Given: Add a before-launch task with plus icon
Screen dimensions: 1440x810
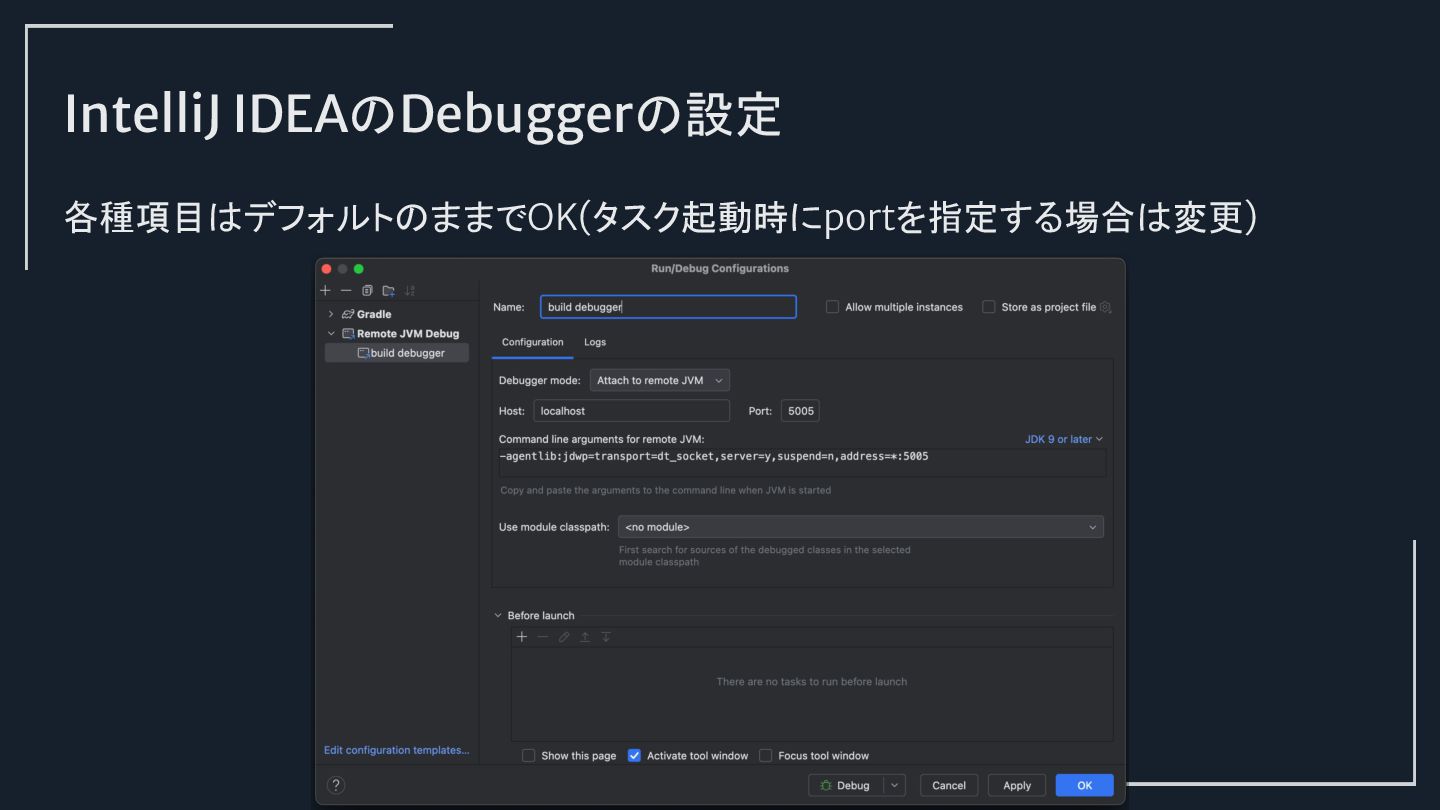Looking at the screenshot, I should tap(521, 637).
